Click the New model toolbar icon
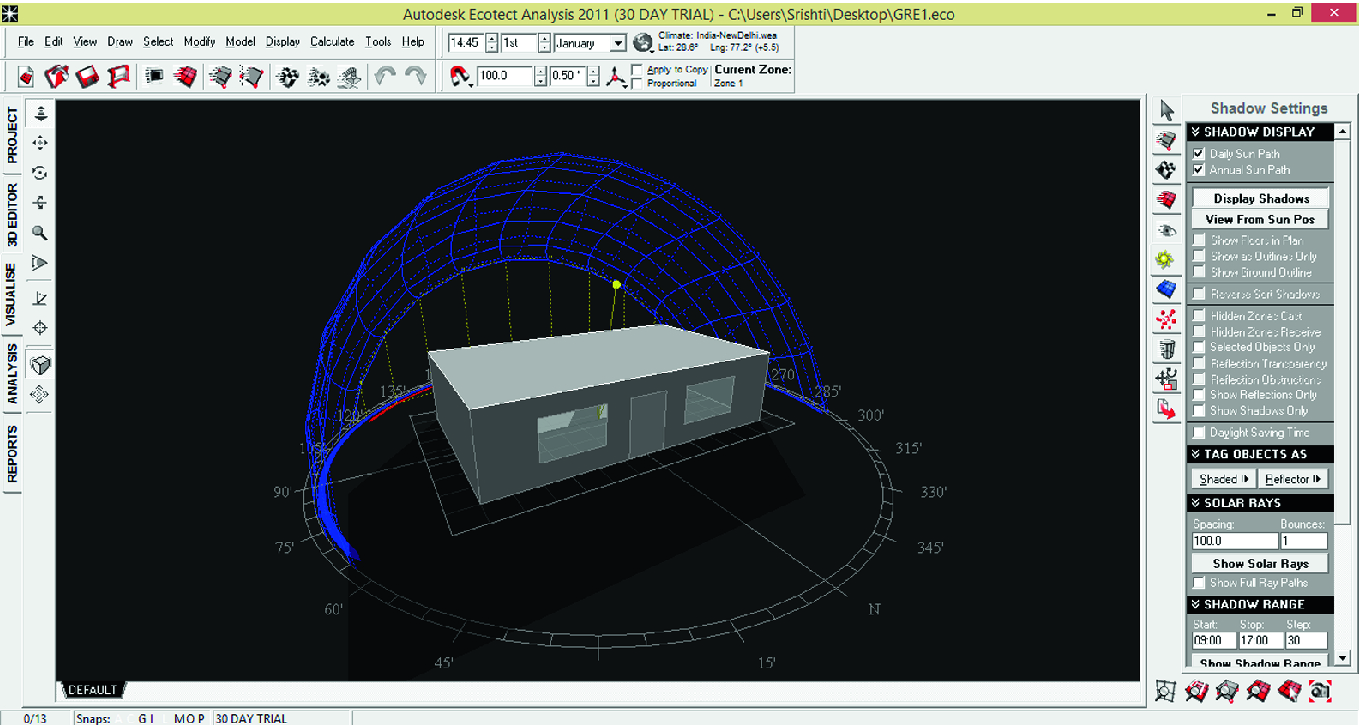This screenshot has width=1363, height=725. (x=27, y=76)
